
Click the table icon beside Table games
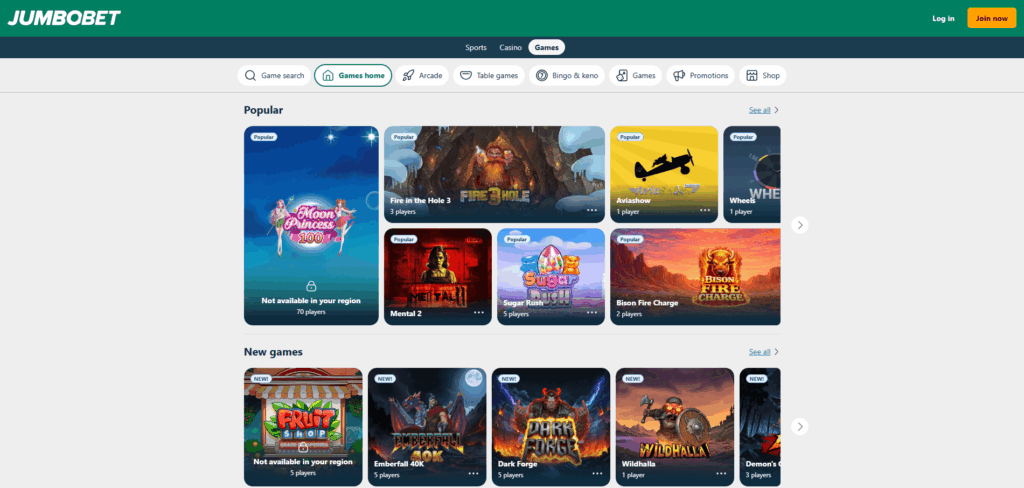pyautogui.click(x=466, y=76)
